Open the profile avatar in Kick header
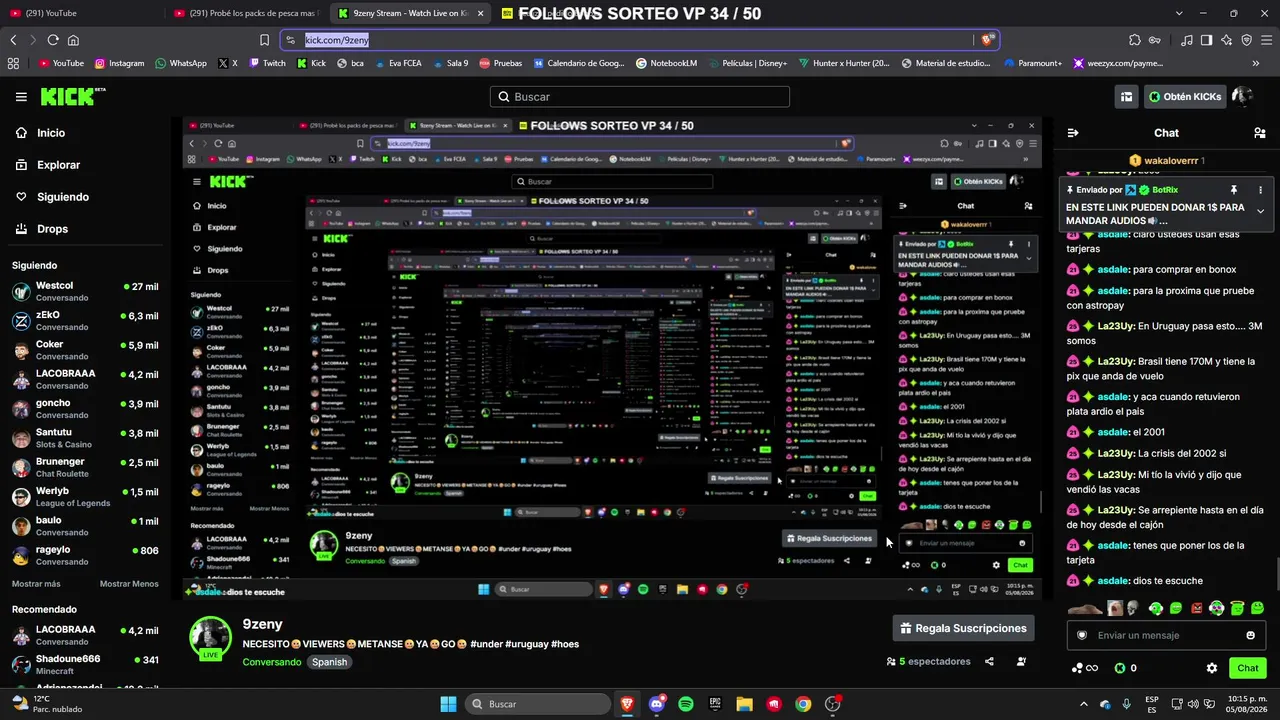 click(1242, 97)
